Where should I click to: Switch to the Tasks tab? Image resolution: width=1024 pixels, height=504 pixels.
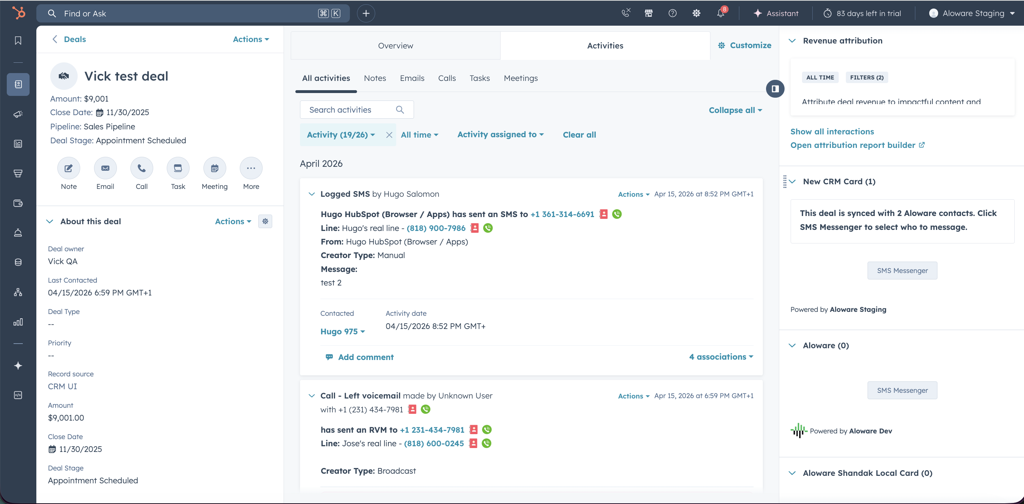pos(479,78)
